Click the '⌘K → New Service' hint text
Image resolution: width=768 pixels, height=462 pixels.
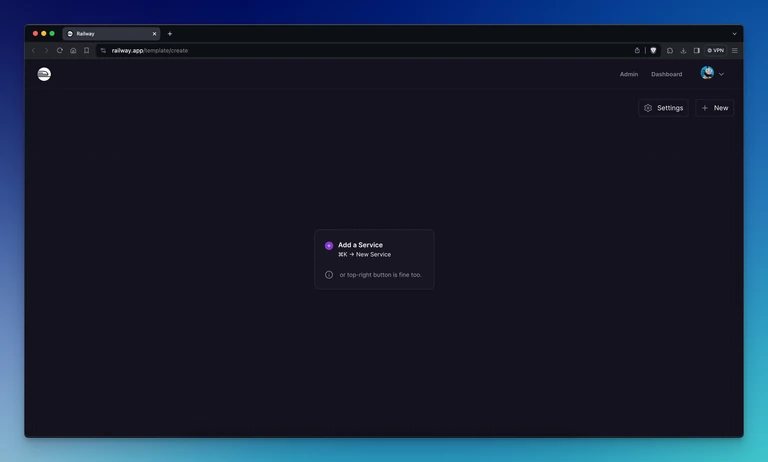click(364, 255)
